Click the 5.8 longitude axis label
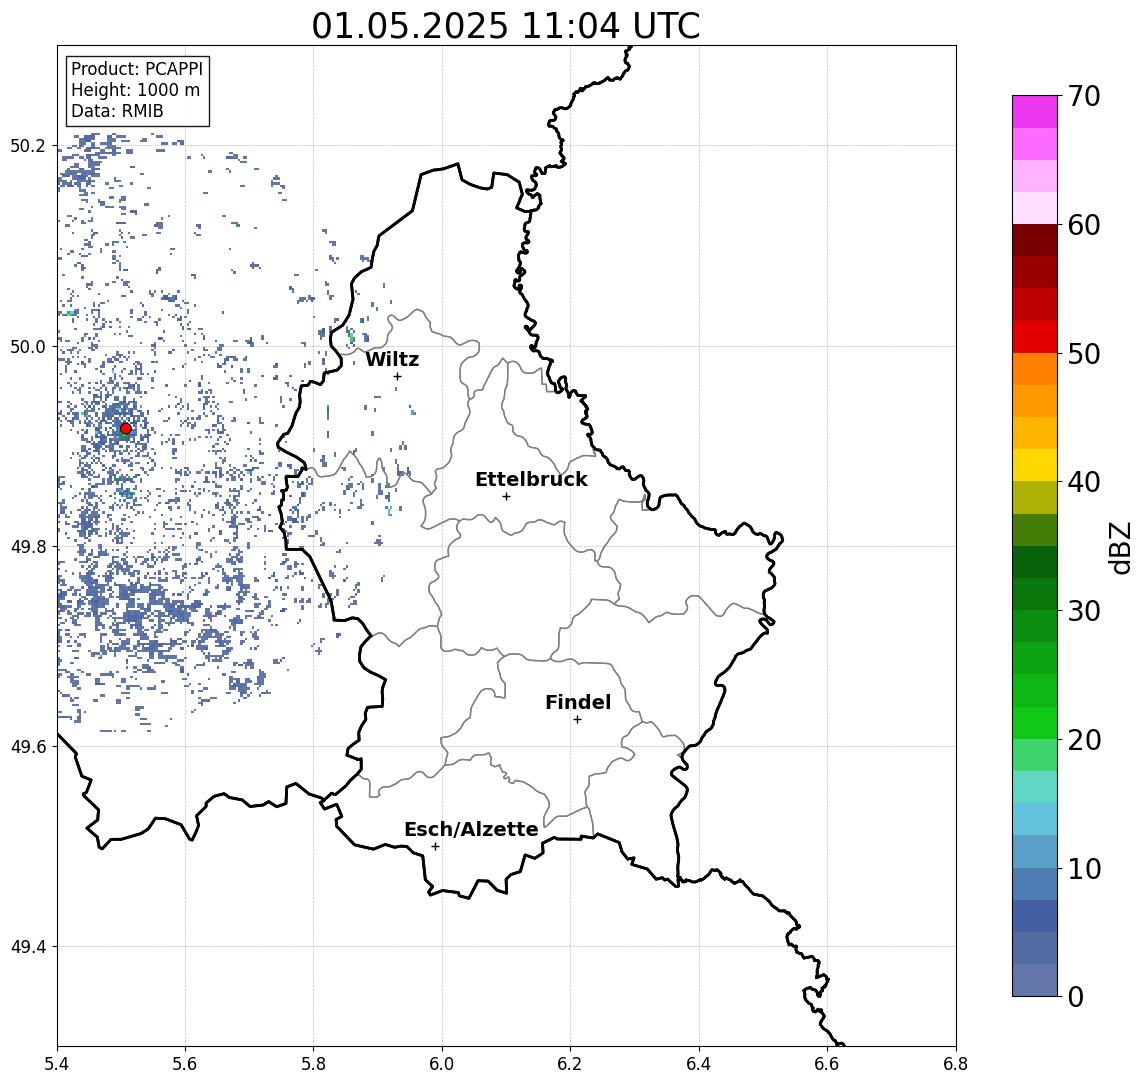 [x=314, y=1064]
